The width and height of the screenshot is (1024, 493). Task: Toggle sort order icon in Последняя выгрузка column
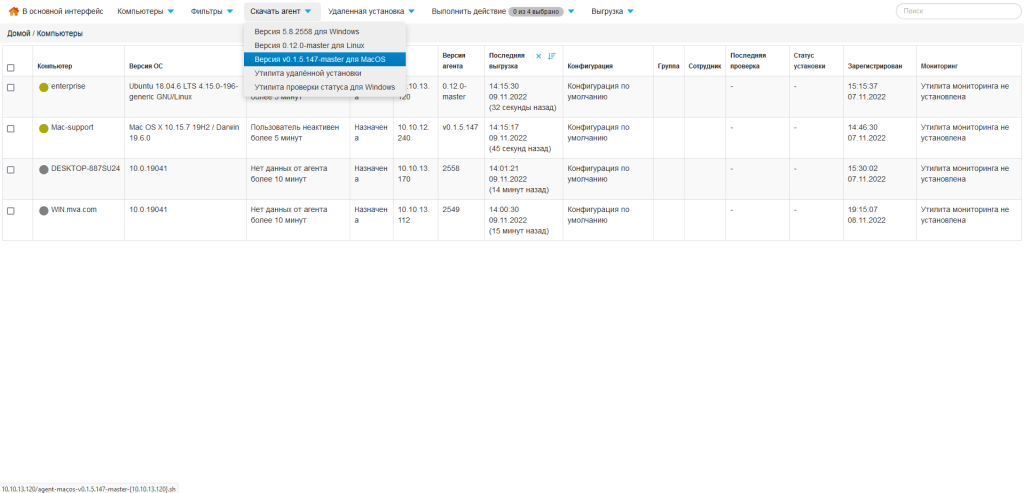coord(552,56)
